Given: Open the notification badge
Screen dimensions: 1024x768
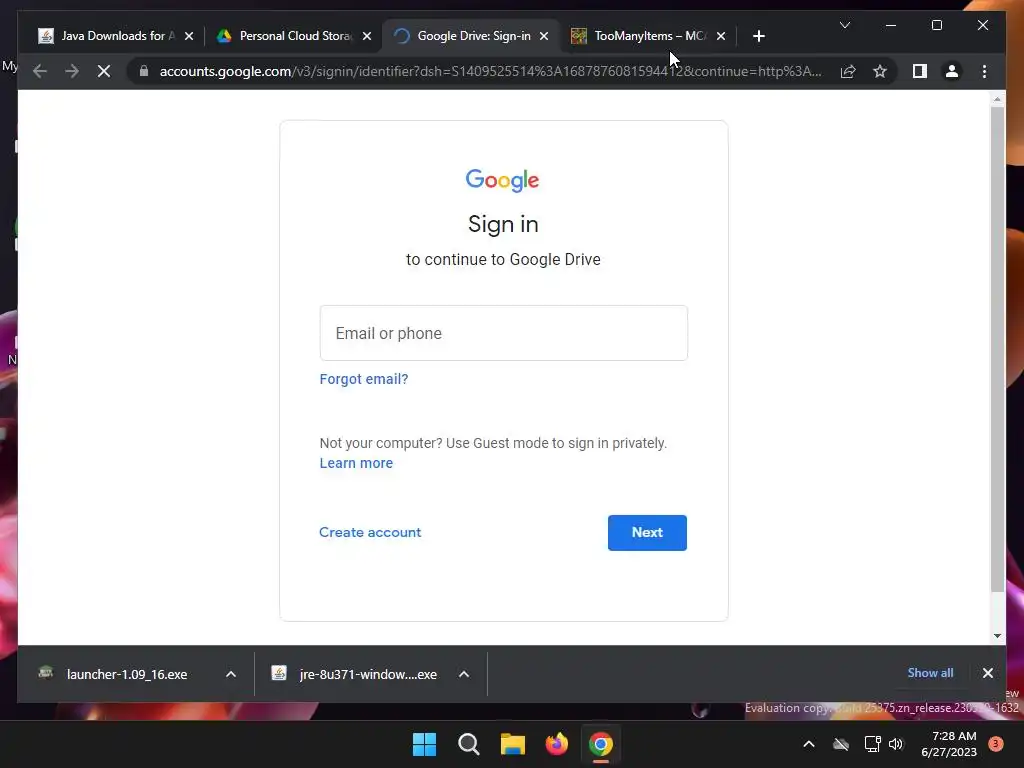Looking at the screenshot, I should 996,744.
